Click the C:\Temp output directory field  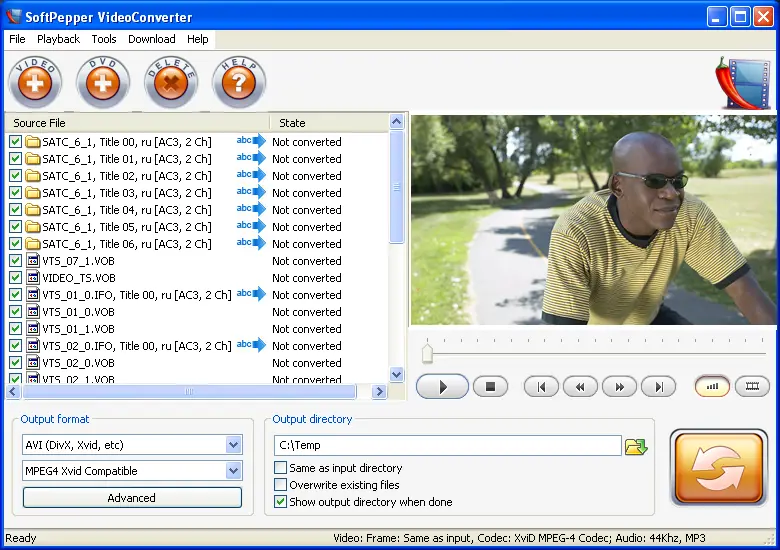(x=447, y=446)
